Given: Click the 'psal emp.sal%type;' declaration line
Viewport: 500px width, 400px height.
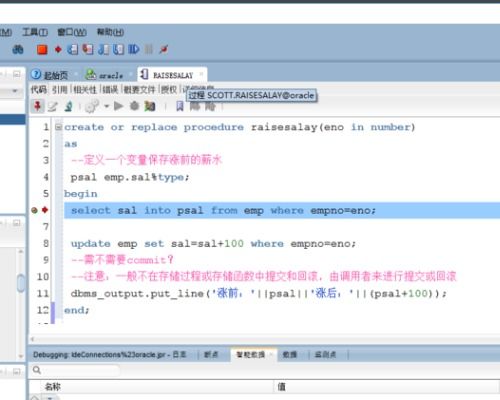Looking at the screenshot, I should coord(130,177).
